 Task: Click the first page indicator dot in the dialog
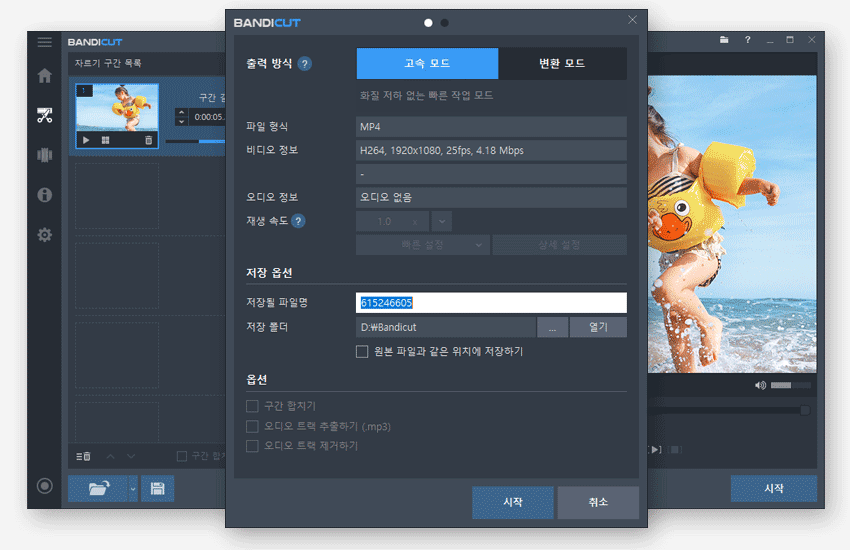[x=428, y=23]
